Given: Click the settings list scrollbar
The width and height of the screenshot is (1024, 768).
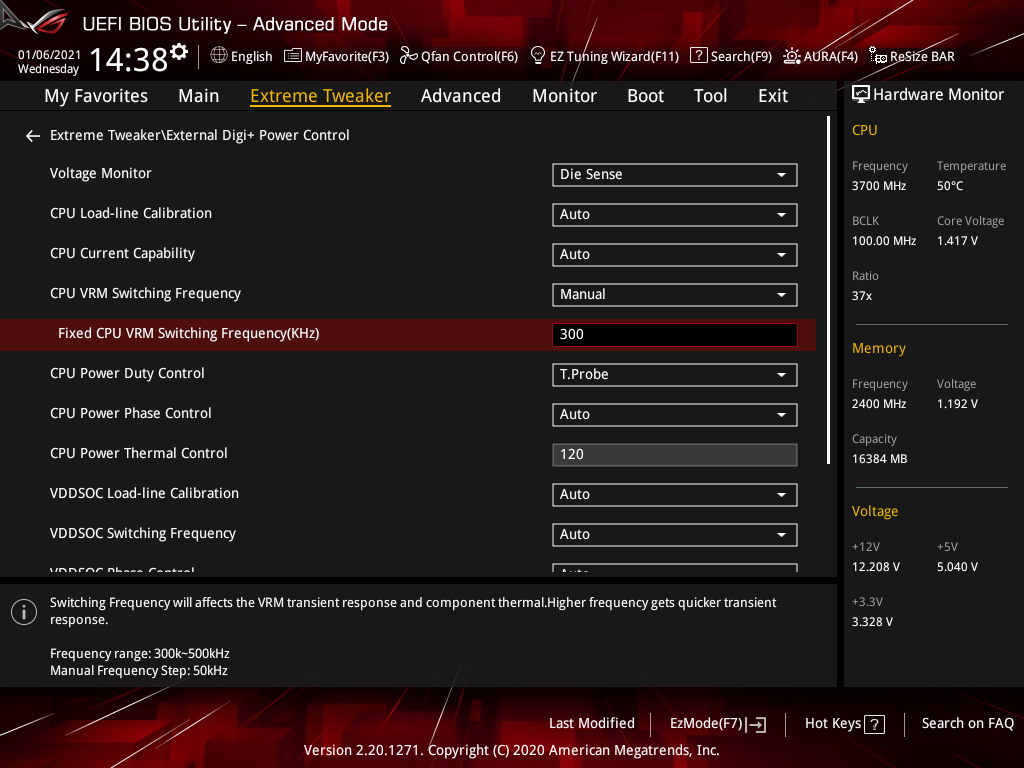Looking at the screenshot, I should click(x=829, y=291).
